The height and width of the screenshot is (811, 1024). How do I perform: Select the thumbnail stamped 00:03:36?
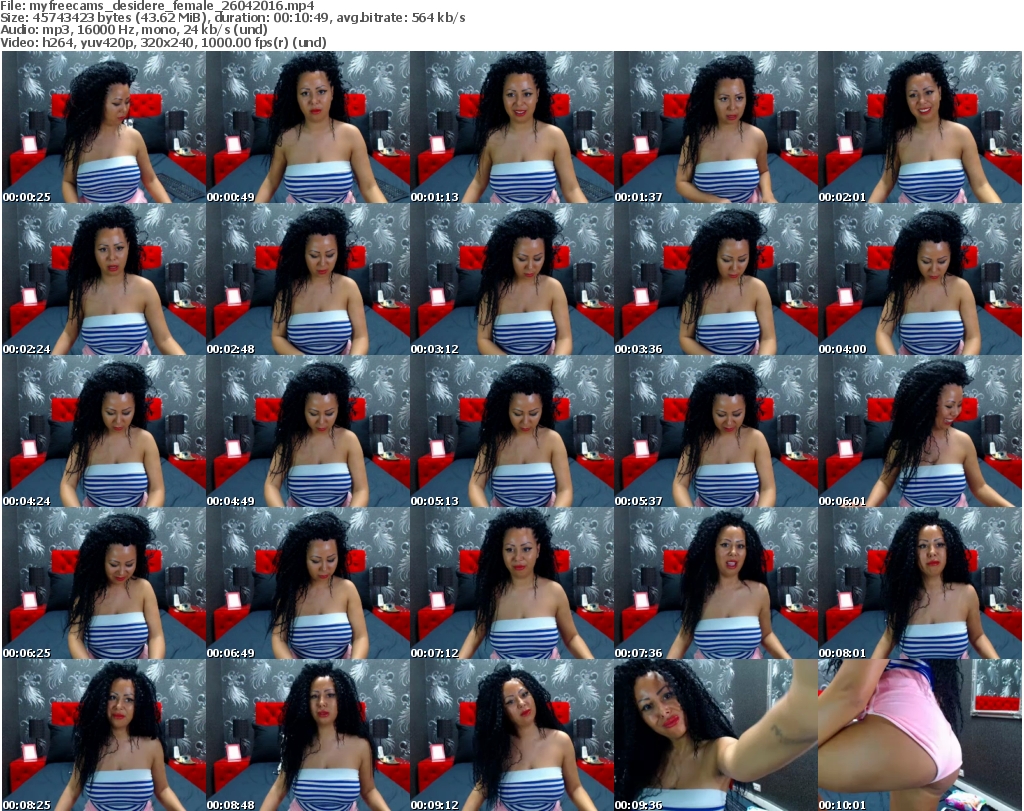tap(716, 279)
